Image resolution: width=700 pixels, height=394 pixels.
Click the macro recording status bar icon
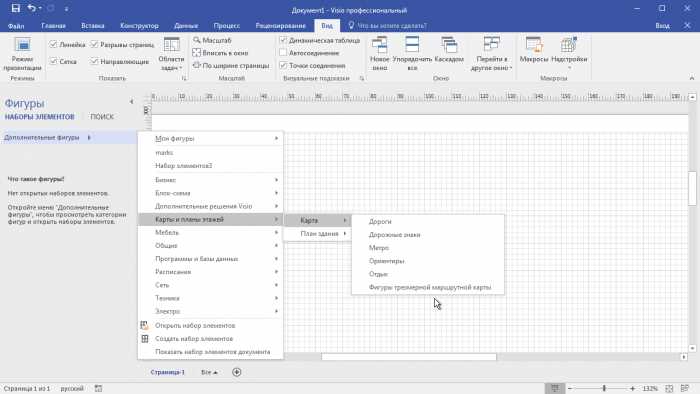coord(98,389)
